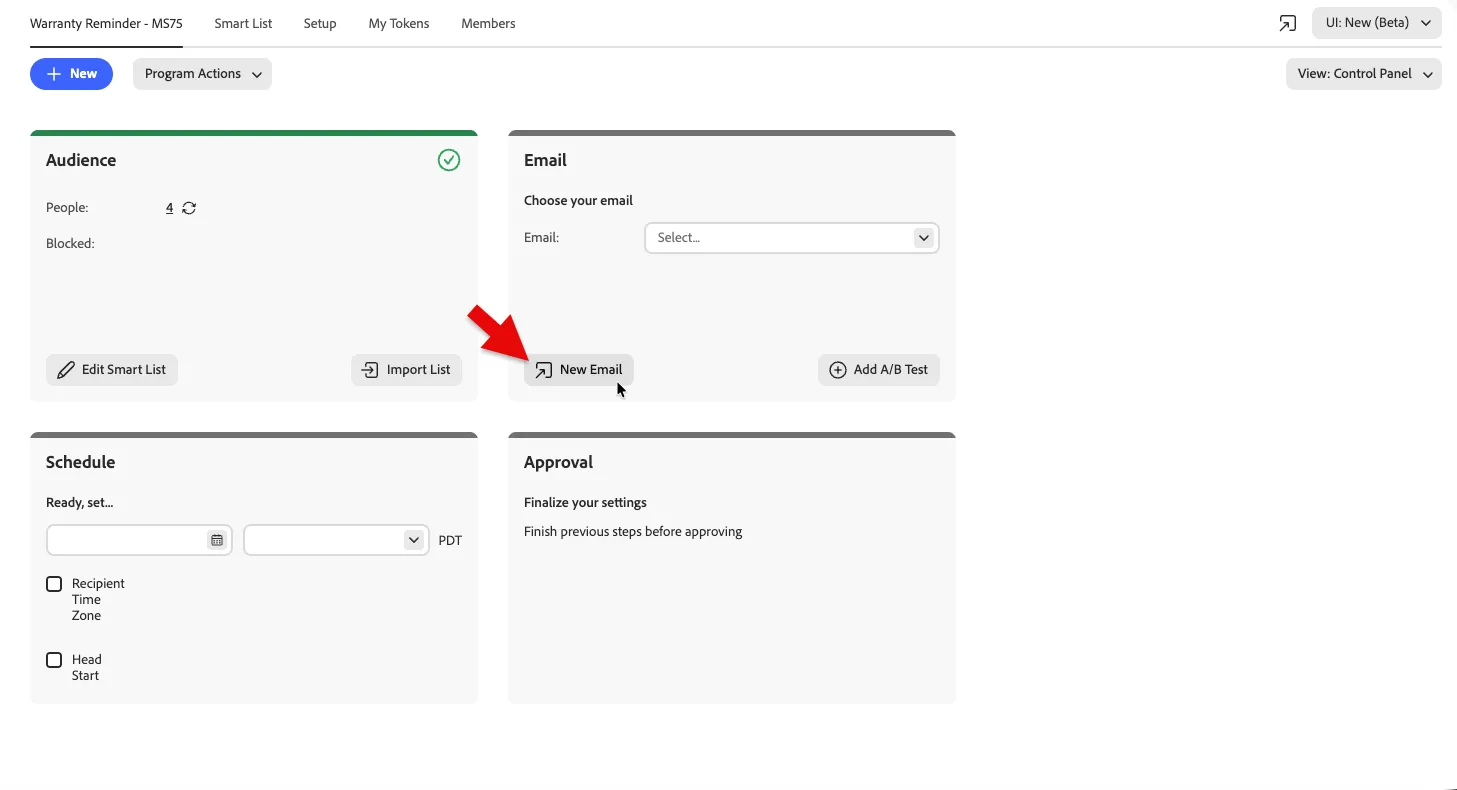
Task: Switch to the Smart List tab
Action: click(x=243, y=23)
